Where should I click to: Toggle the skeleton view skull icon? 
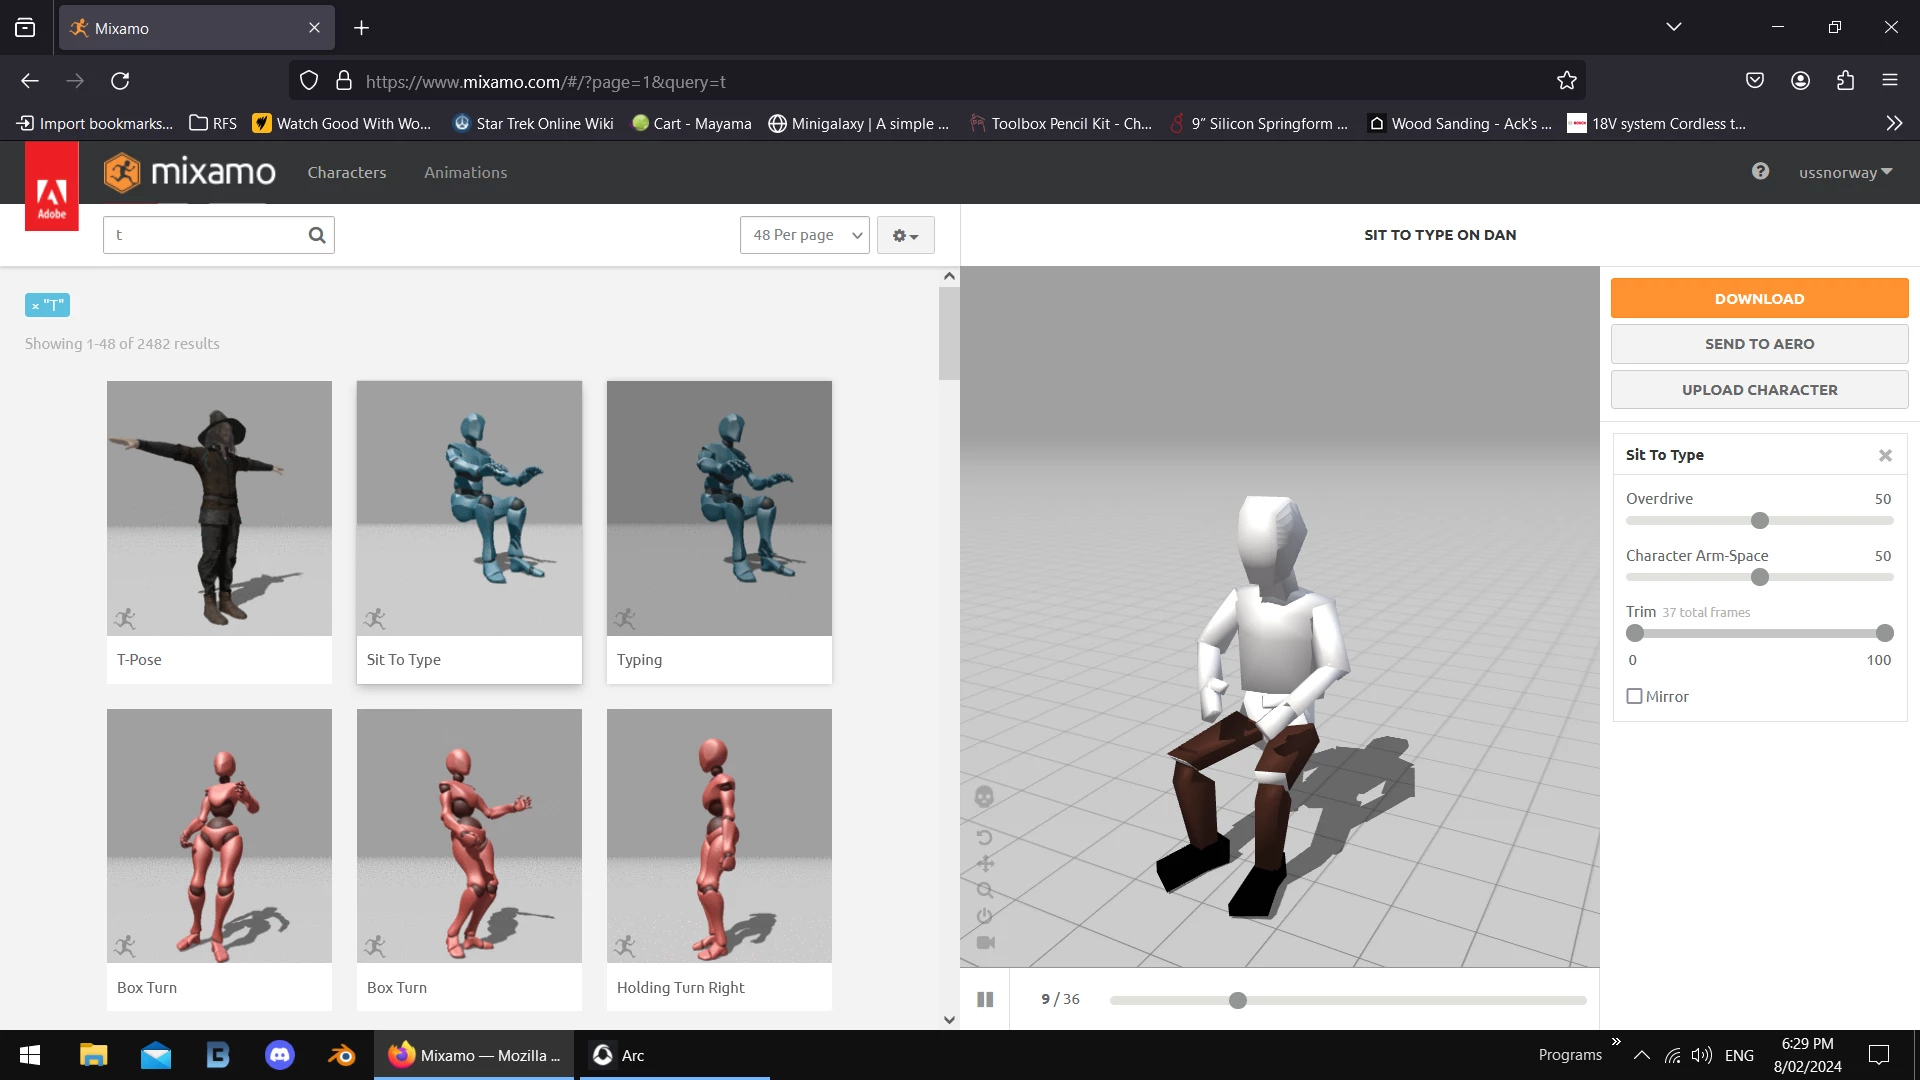click(x=984, y=797)
